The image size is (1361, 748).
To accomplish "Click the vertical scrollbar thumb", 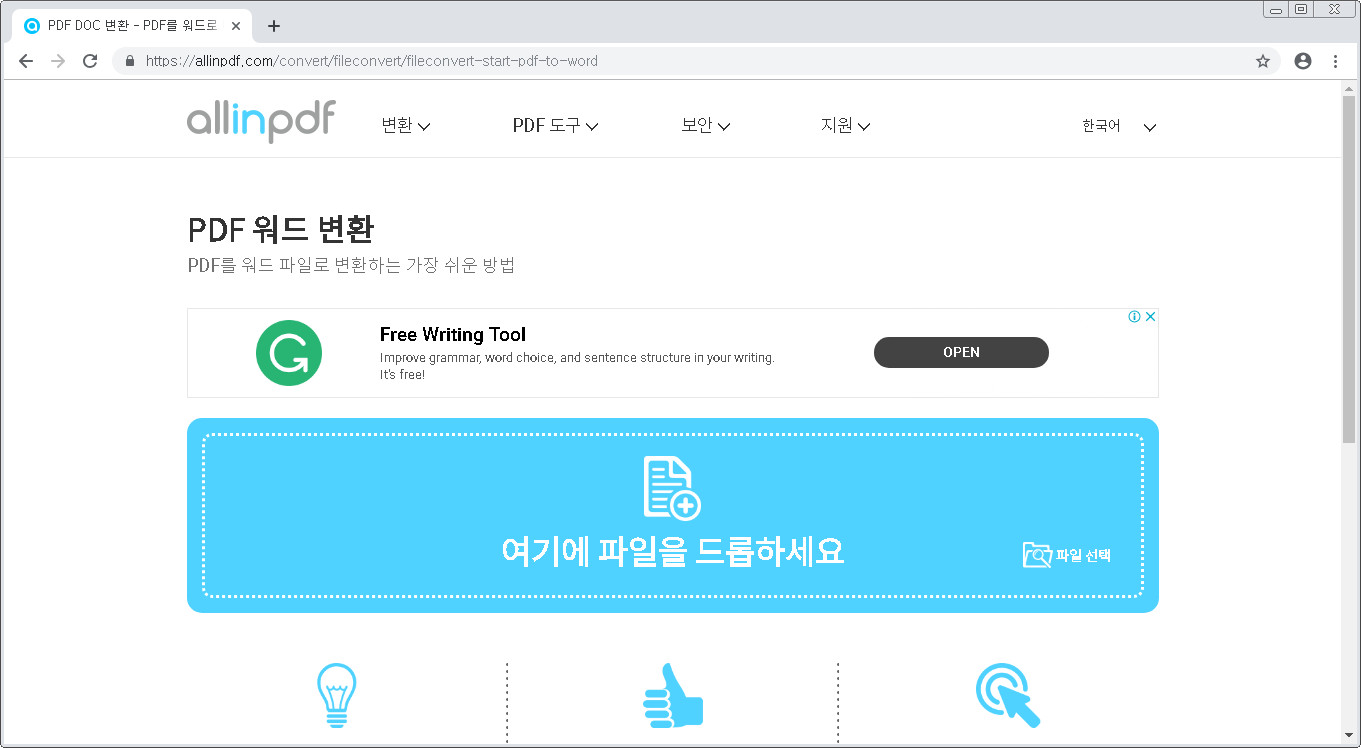I will point(1349,270).
